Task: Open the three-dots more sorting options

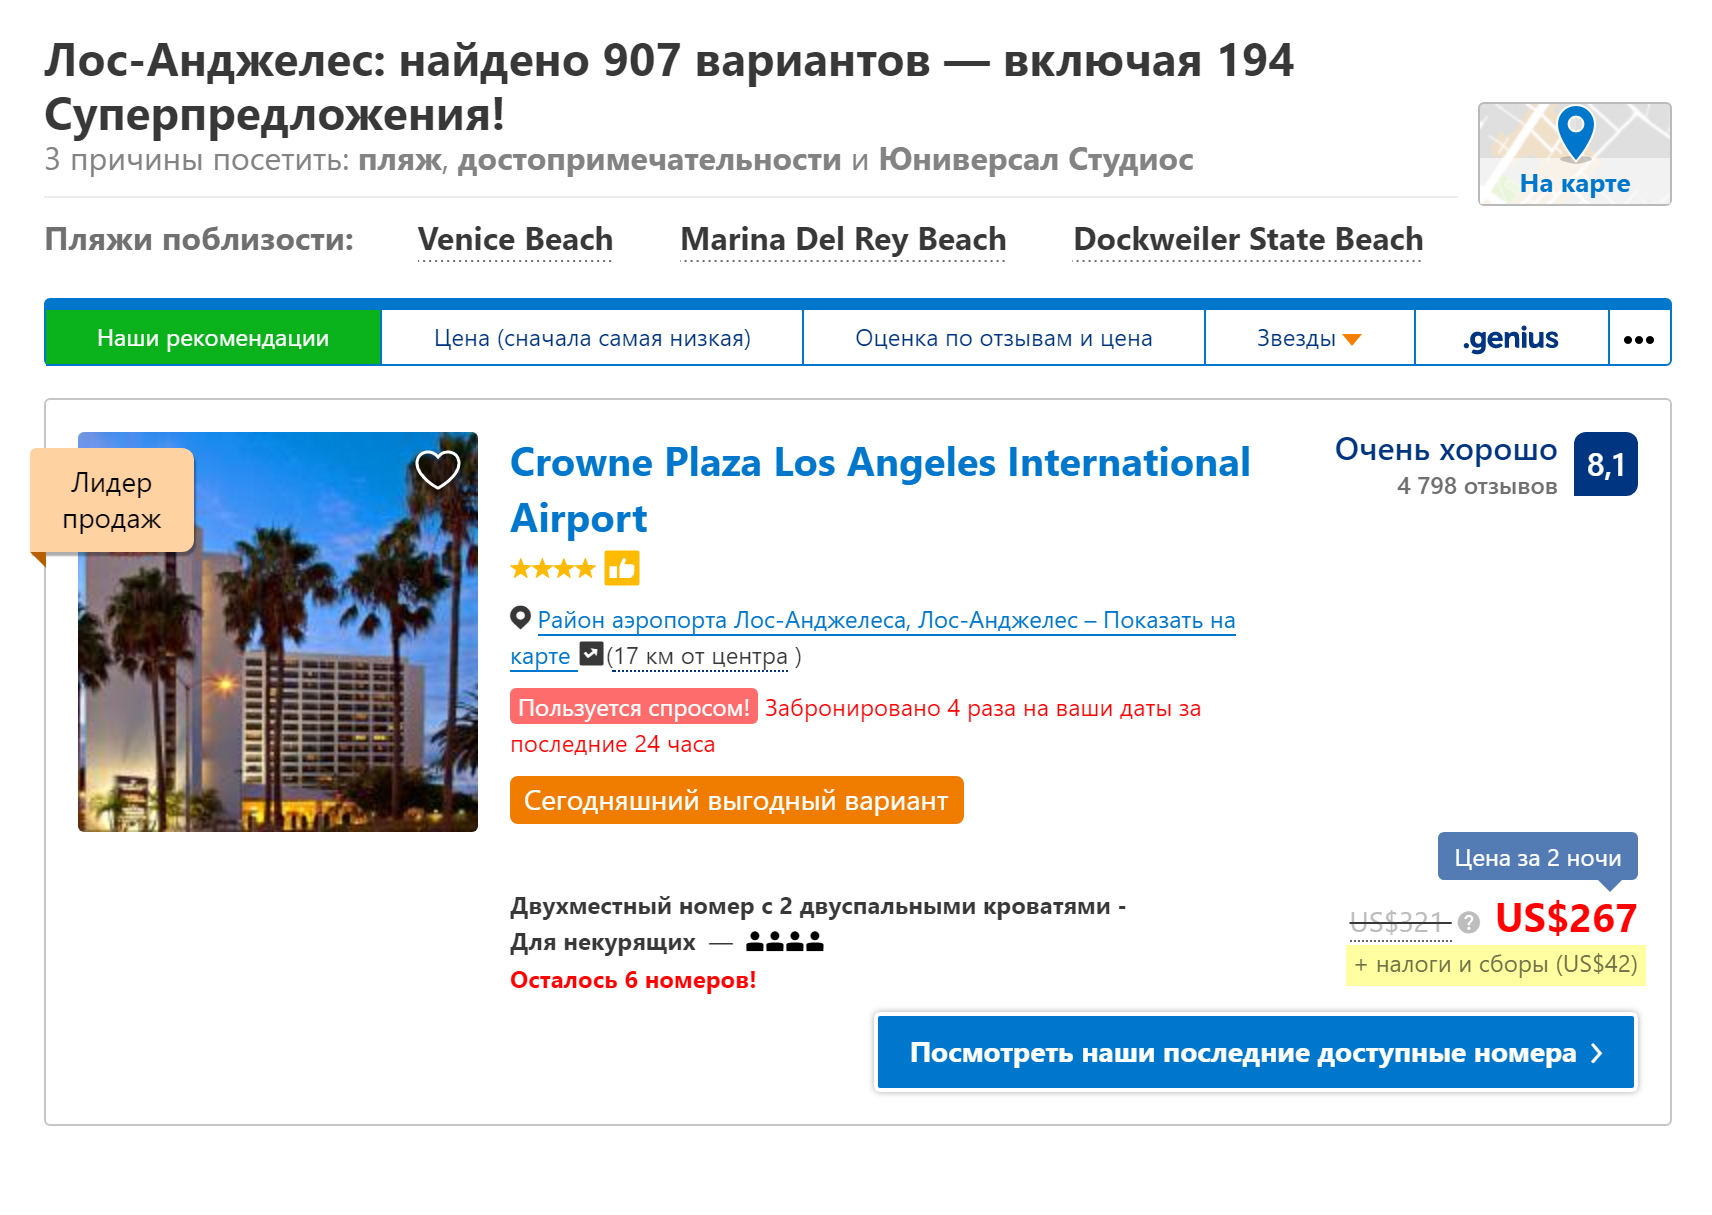Action: pos(1638,339)
